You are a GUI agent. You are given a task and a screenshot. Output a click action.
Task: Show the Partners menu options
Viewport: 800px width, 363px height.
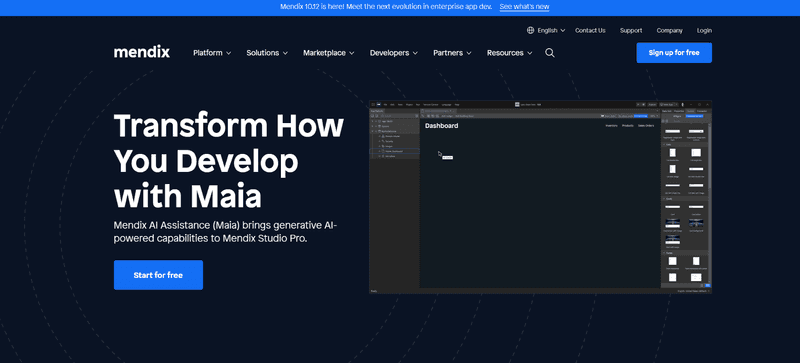coord(452,53)
